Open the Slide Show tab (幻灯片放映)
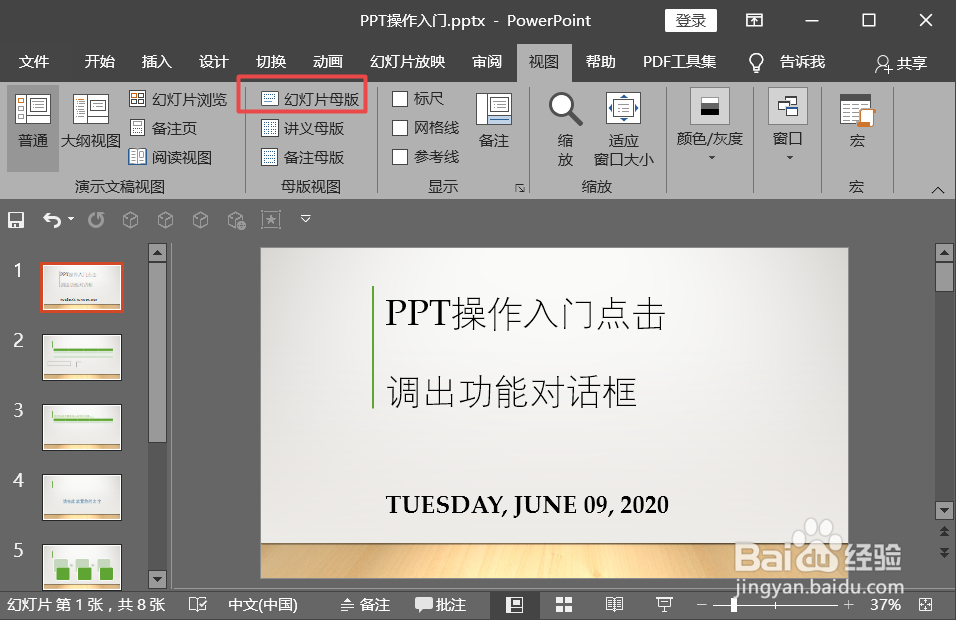The height and width of the screenshot is (620, 956). click(407, 62)
